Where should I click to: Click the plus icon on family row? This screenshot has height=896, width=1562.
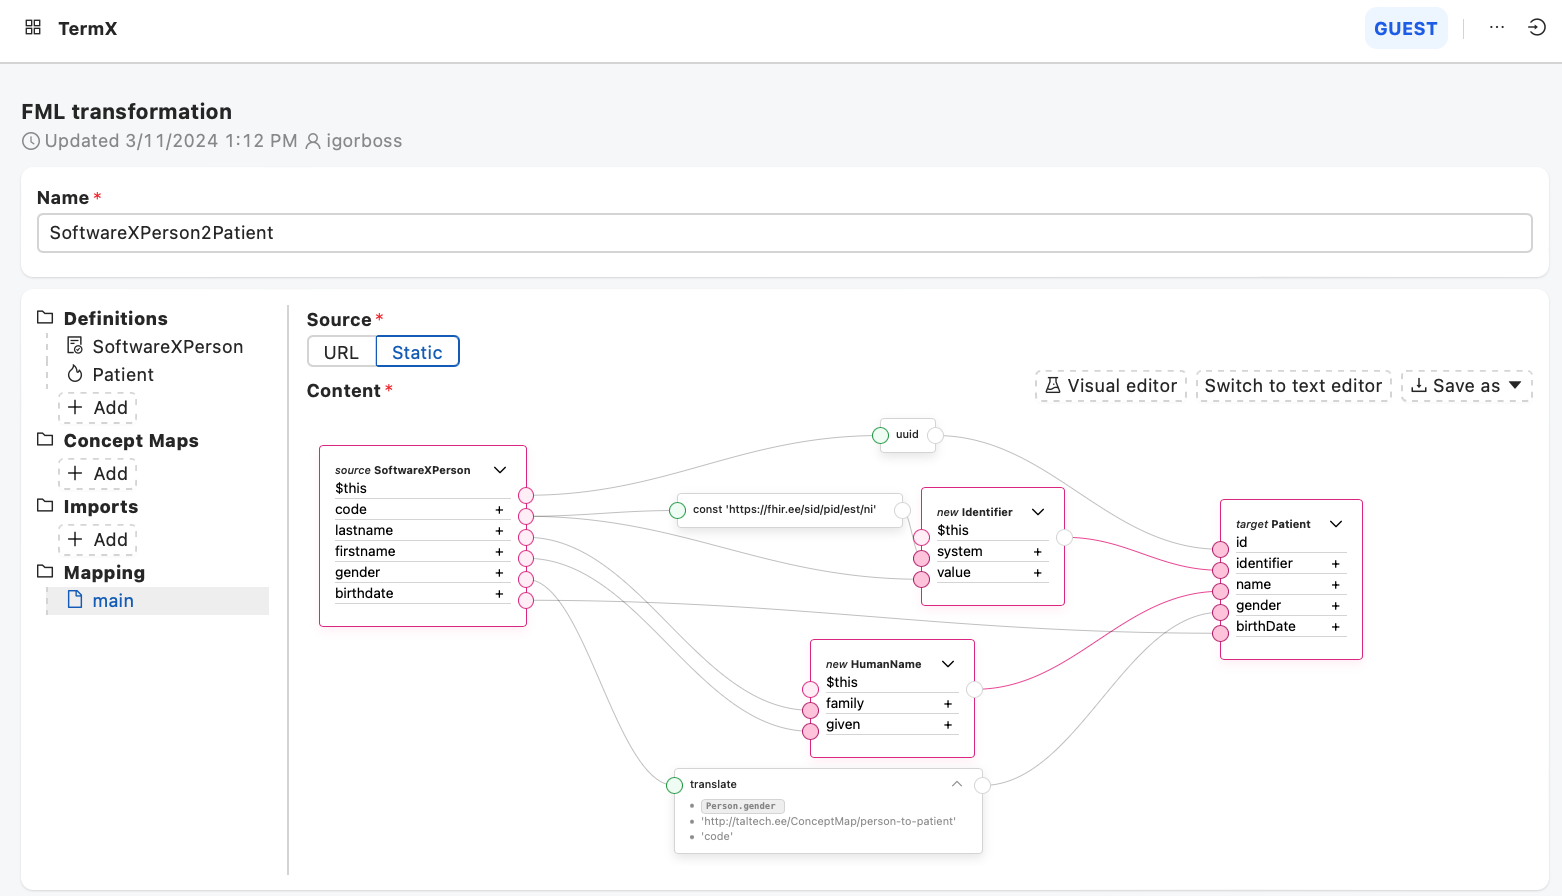click(x=948, y=704)
